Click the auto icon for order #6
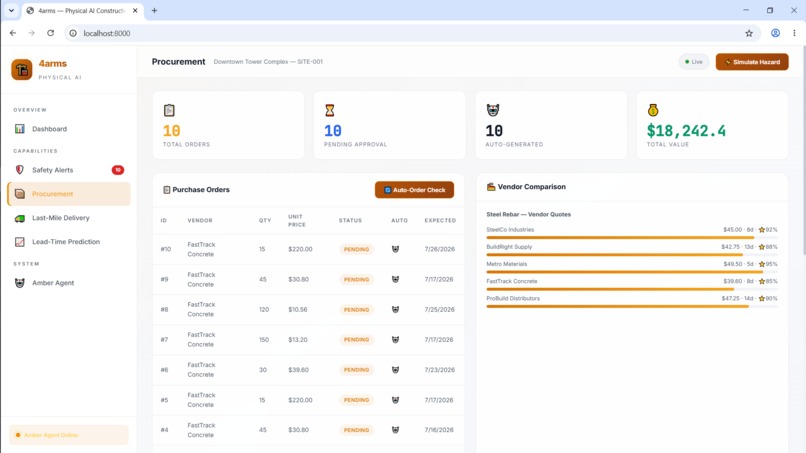Image resolution: width=806 pixels, height=453 pixels. (x=395, y=370)
